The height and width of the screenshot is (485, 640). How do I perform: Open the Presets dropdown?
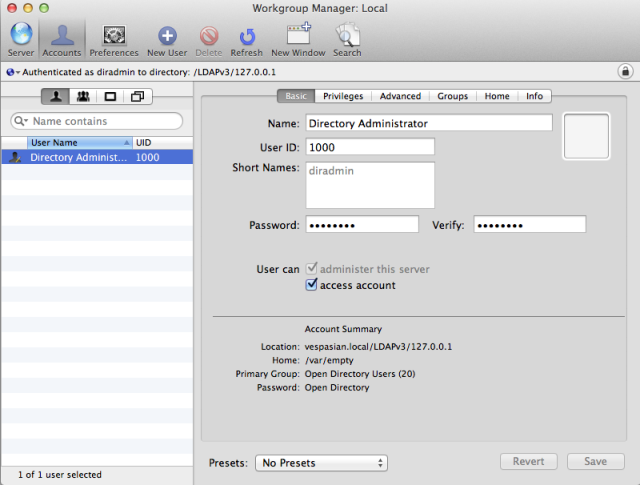(x=321, y=463)
